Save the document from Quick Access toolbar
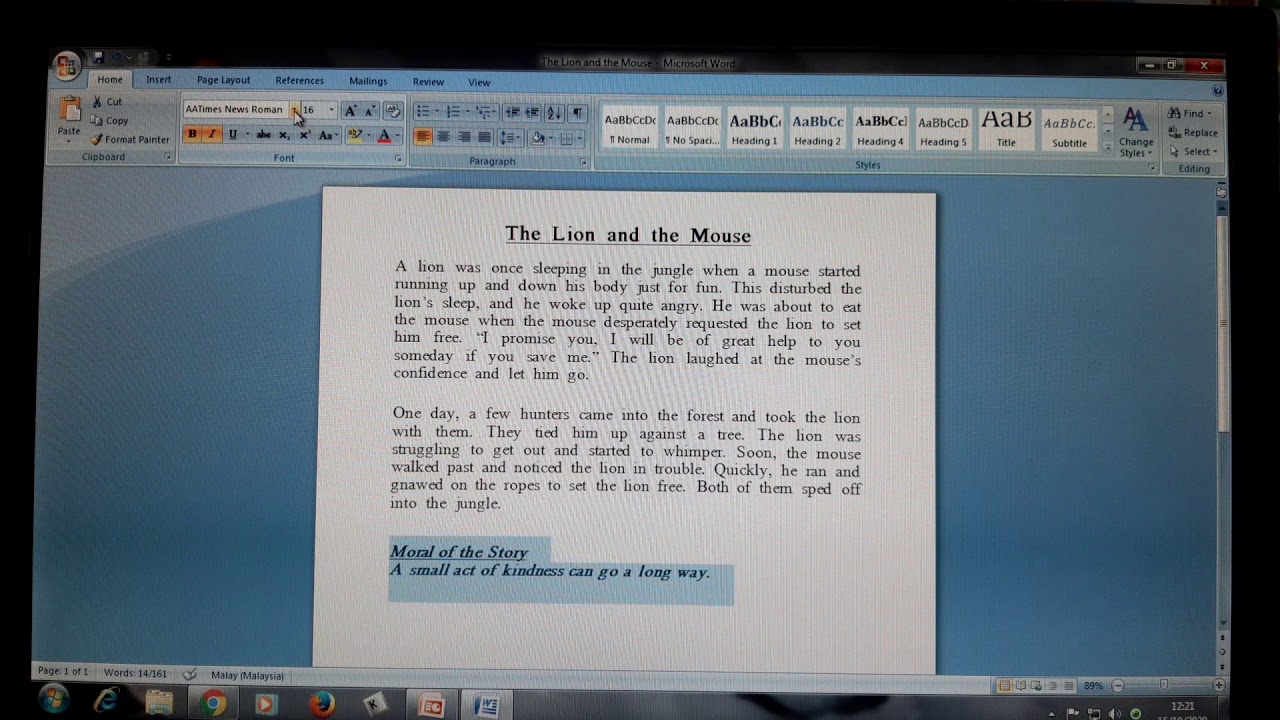The height and width of the screenshot is (720, 1280). tap(98, 59)
